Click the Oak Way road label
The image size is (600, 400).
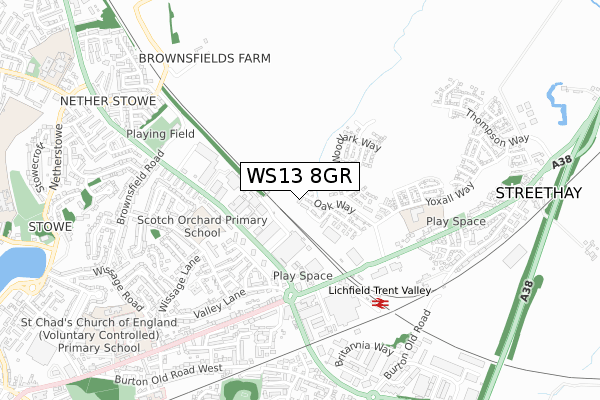pyautogui.click(x=334, y=206)
